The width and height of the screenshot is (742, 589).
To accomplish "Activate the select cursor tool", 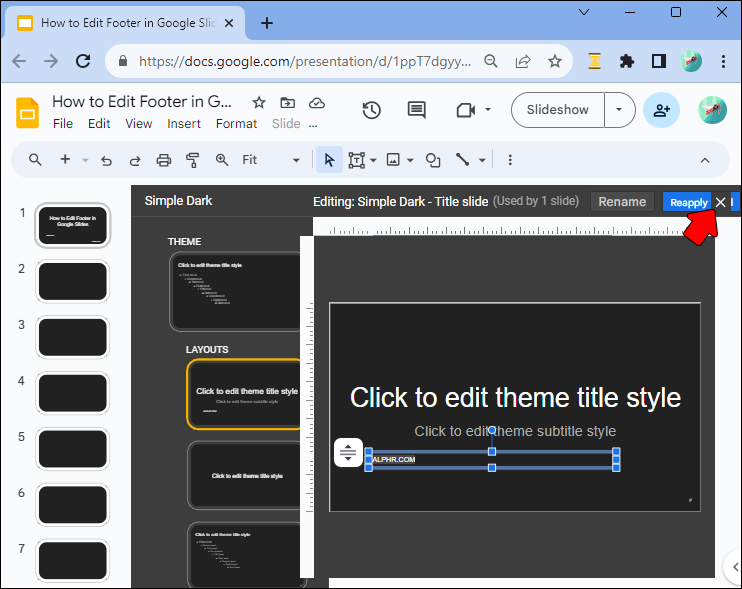I will (x=328, y=160).
